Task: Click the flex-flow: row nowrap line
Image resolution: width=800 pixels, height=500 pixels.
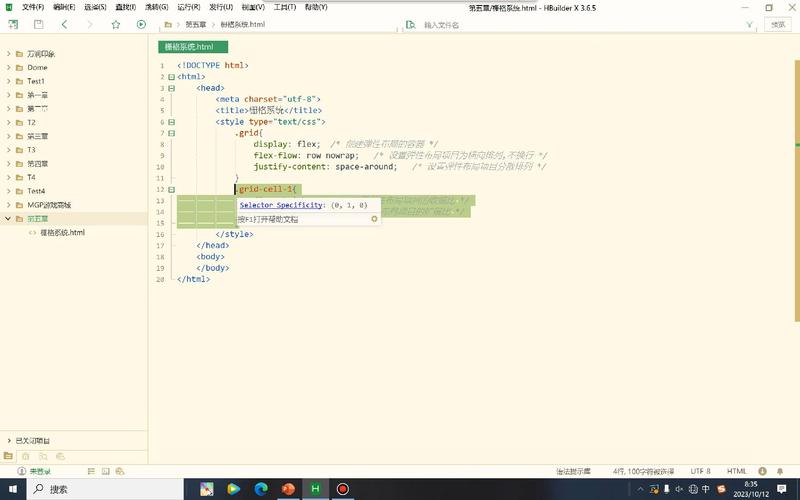Action: click(x=306, y=156)
